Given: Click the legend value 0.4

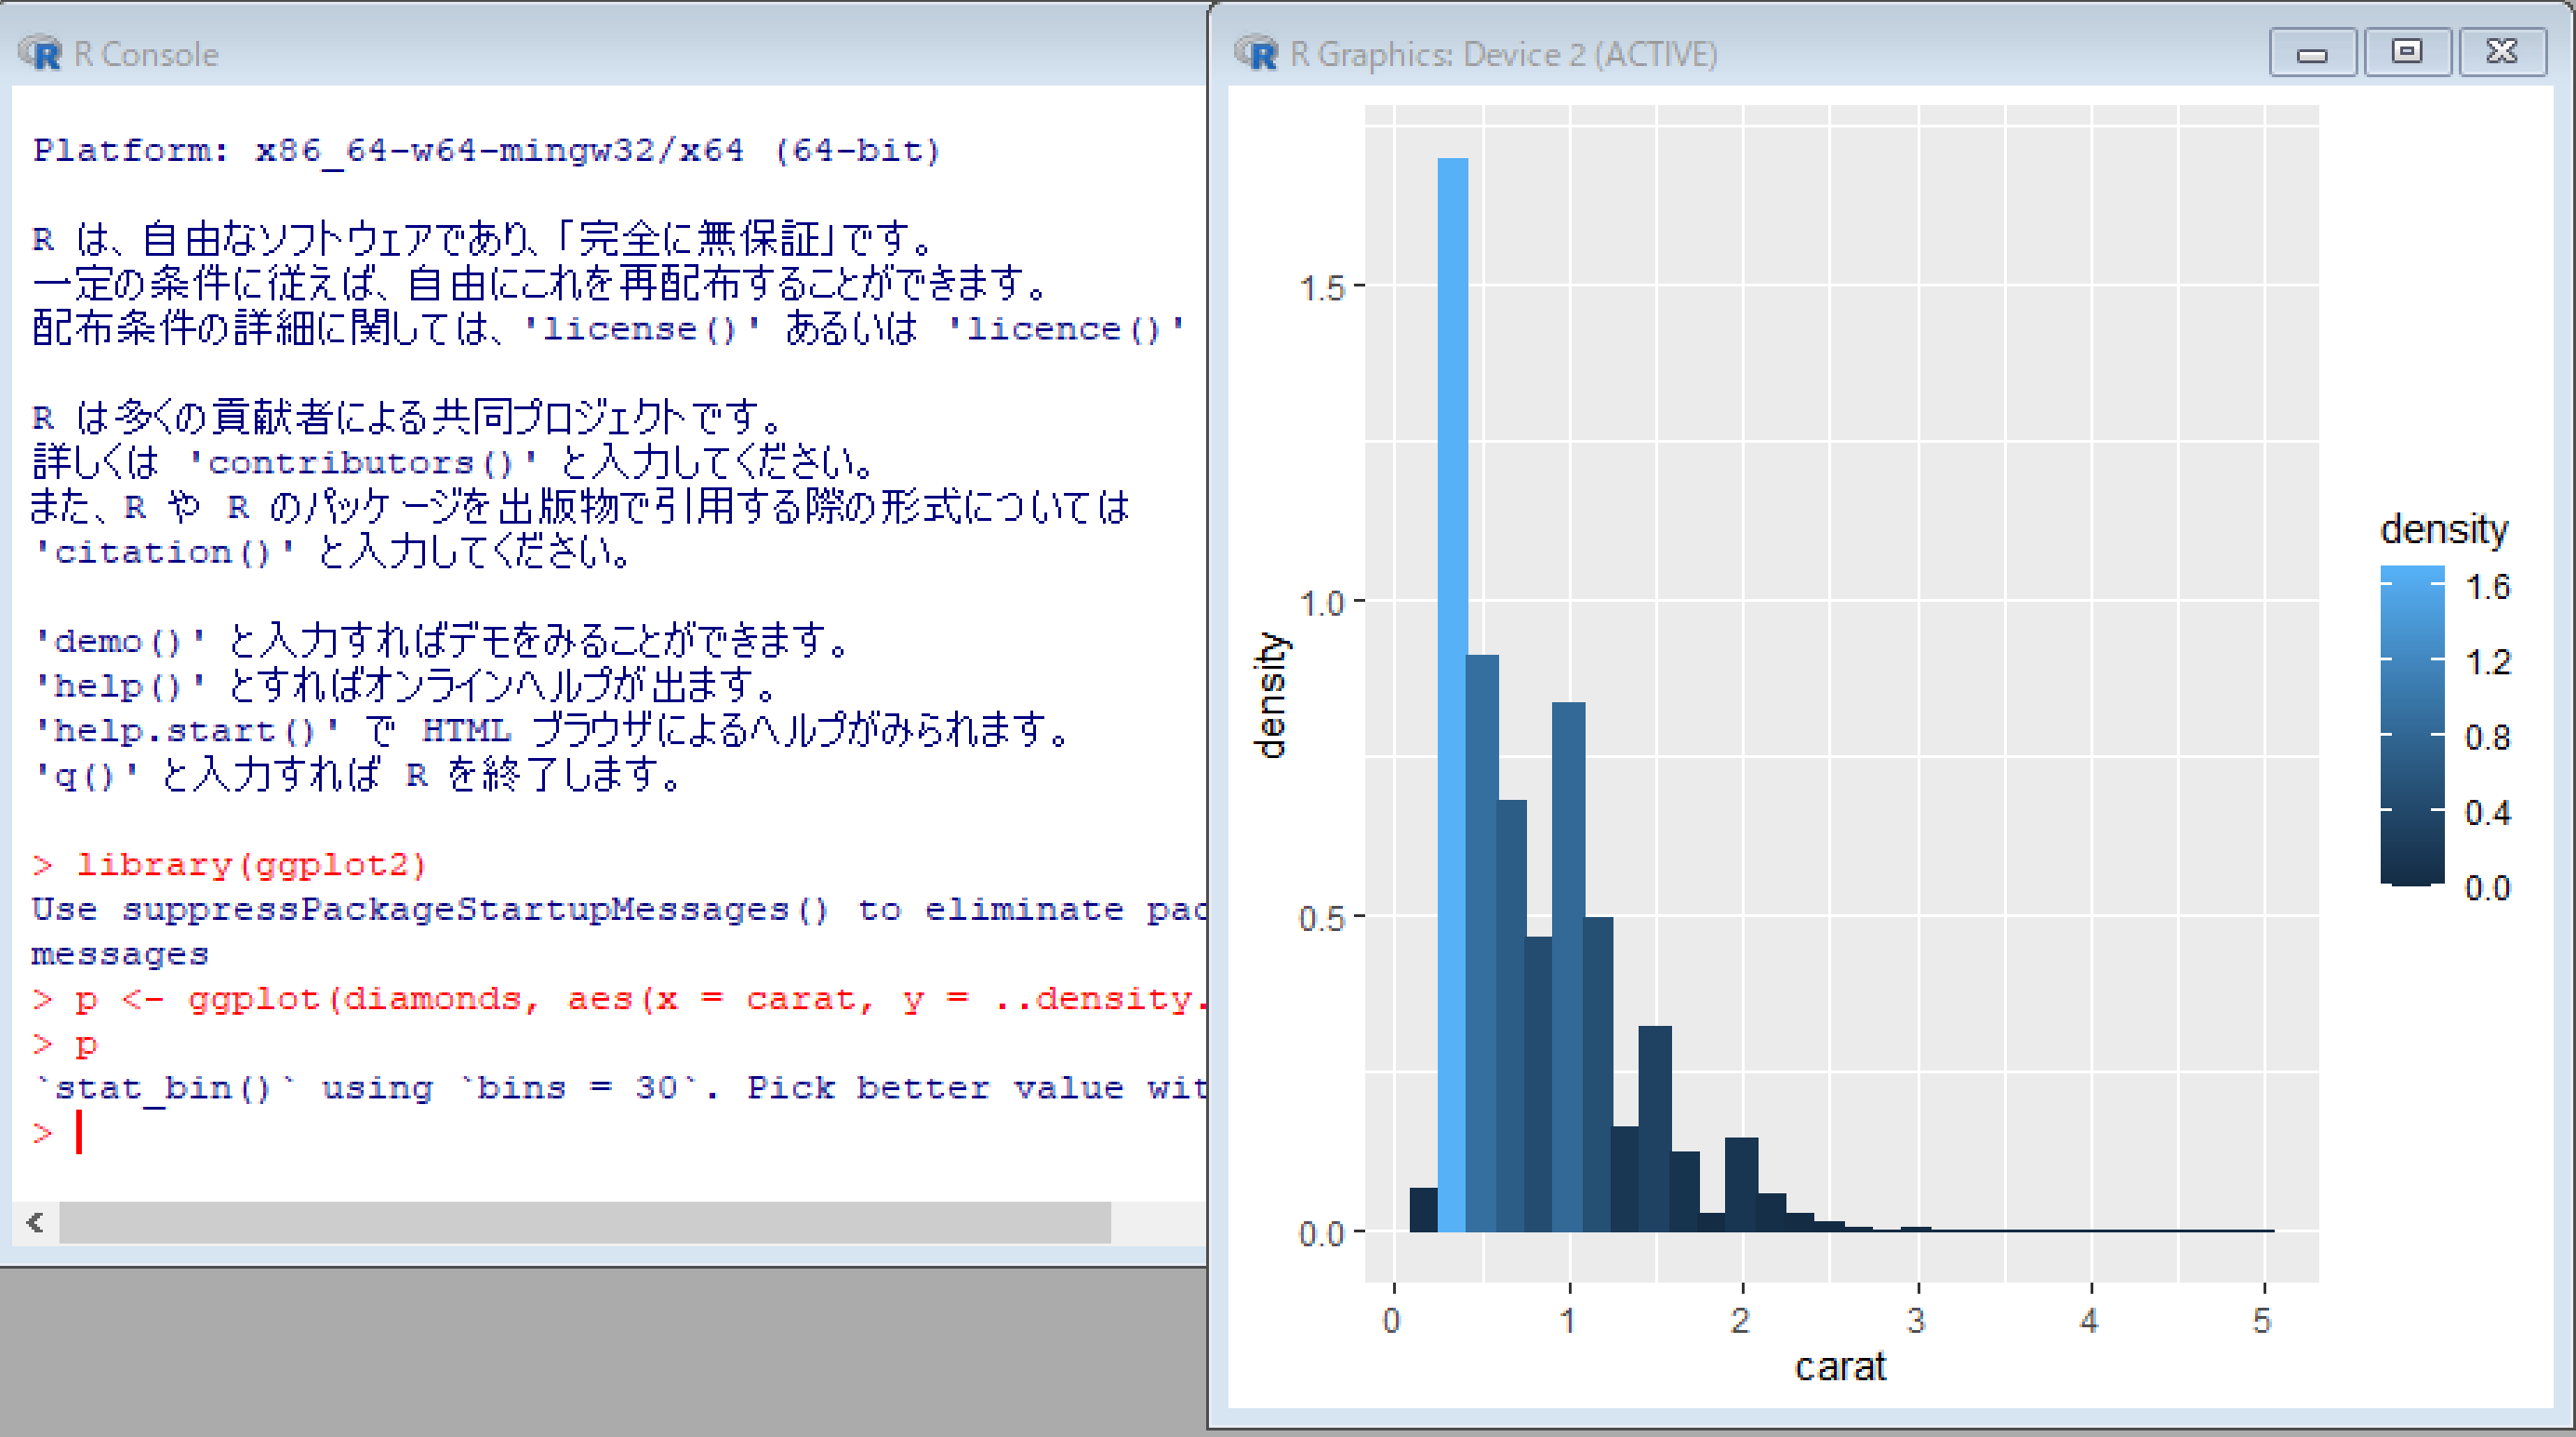Looking at the screenshot, I should click(2487, 812).
